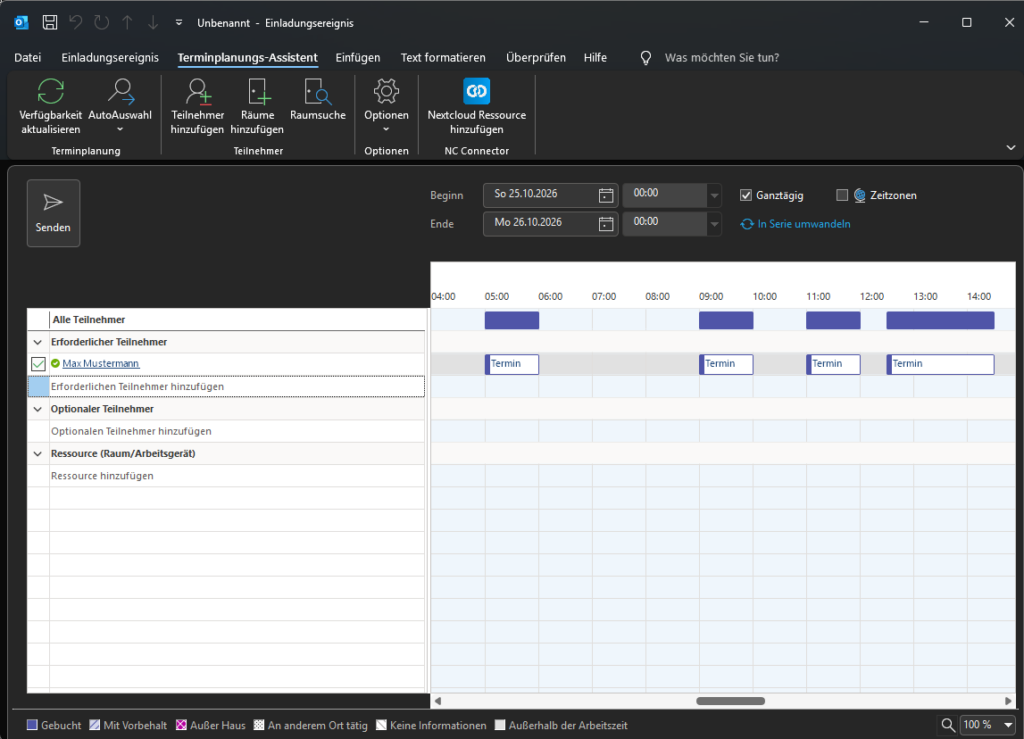Click Nextcloud Ressource hinzufügen
Viewport: 1024px width, 739px height.
477,106
